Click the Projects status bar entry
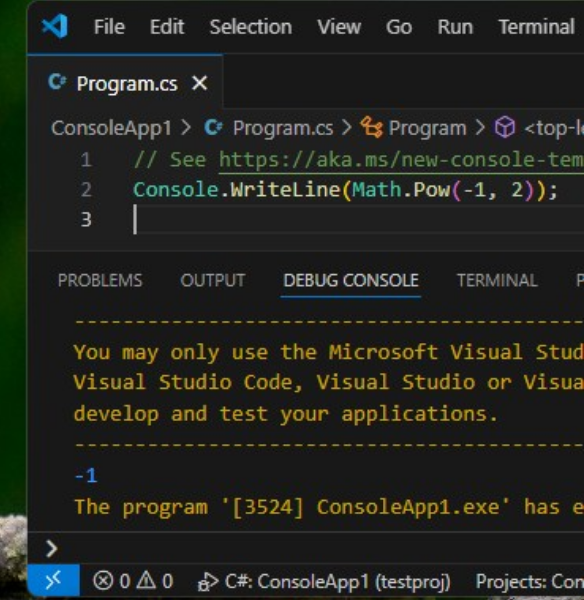 pyautogui.click(x=530, y=582)
